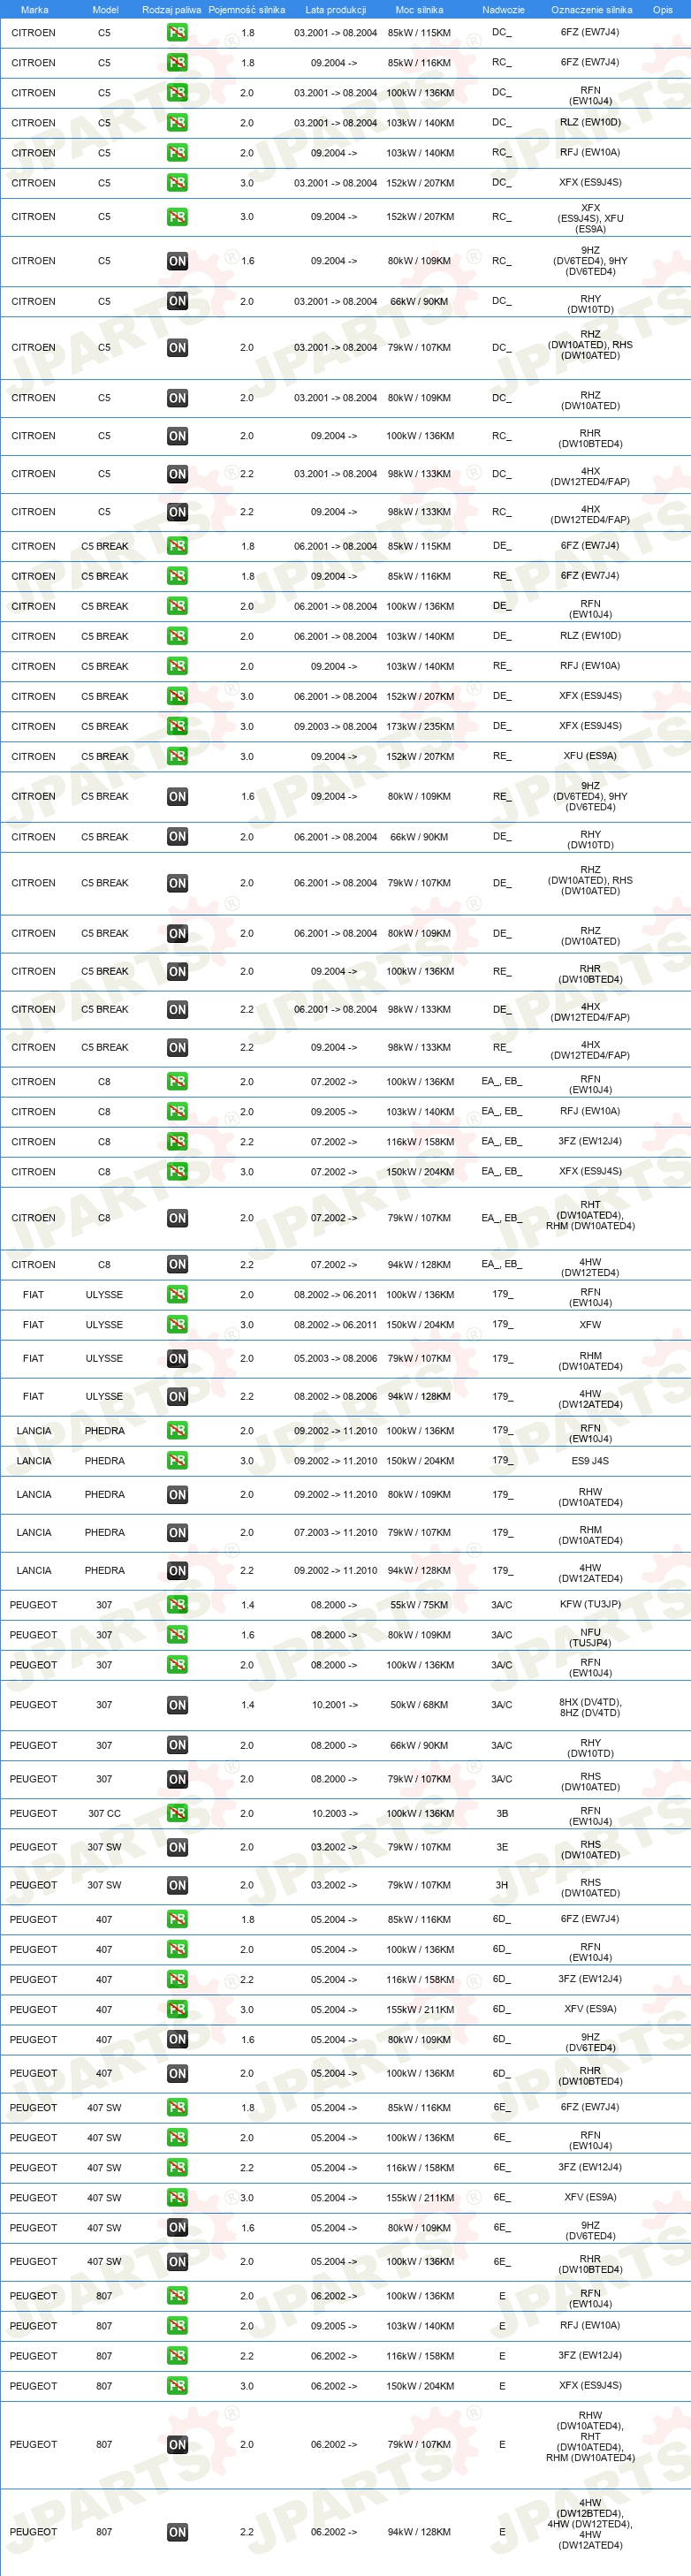Click diesel ON icon in Peugeot 807 79kW/107KM row
The width and height of the screenshot is (691, 2576).
pos(177,2444)
